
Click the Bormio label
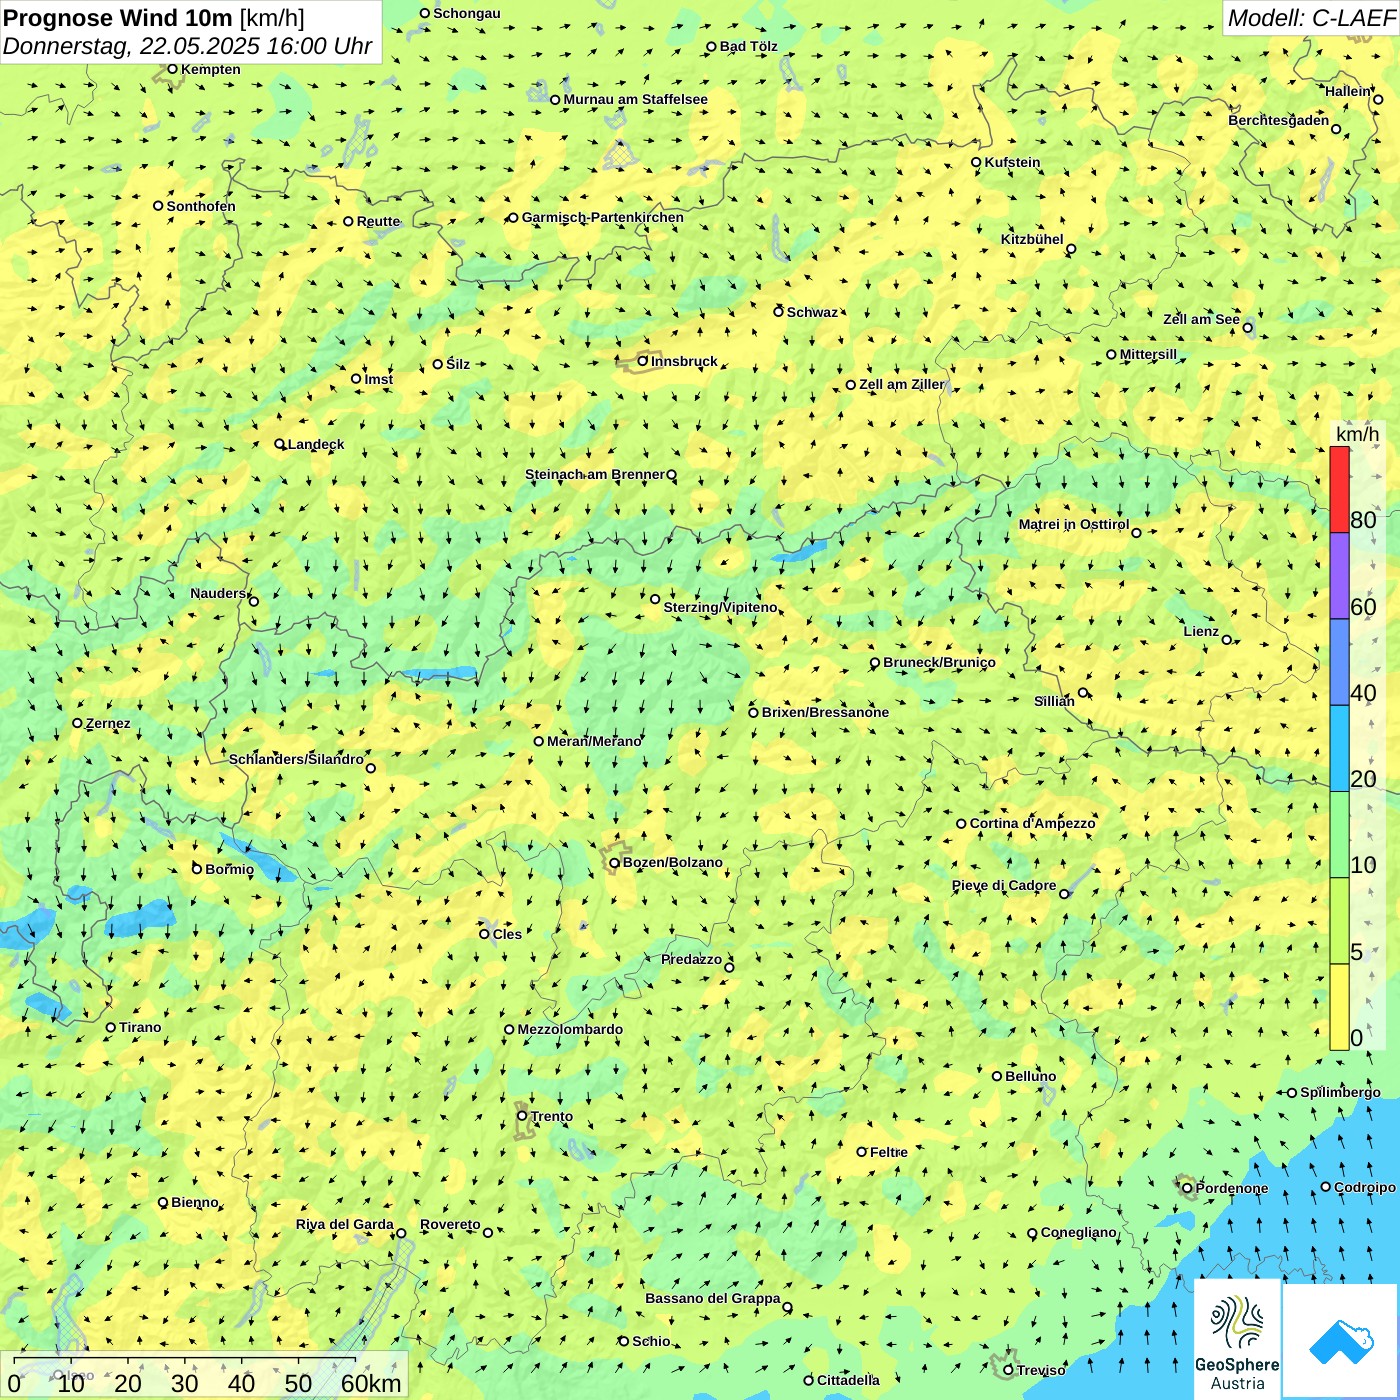point(230,869)
